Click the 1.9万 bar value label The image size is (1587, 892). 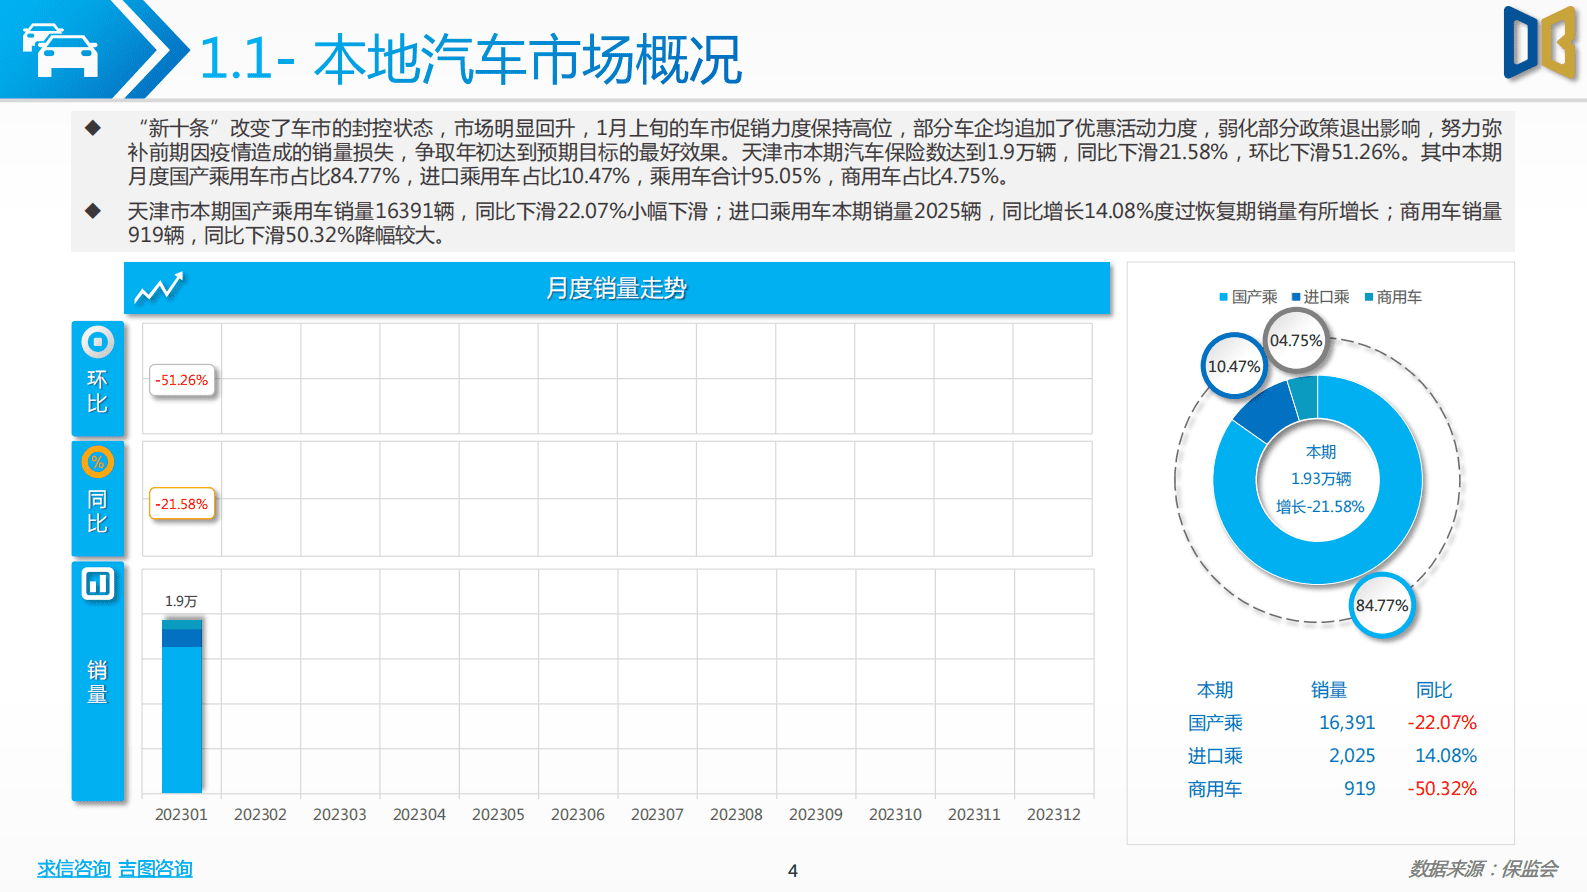[181, 601]
